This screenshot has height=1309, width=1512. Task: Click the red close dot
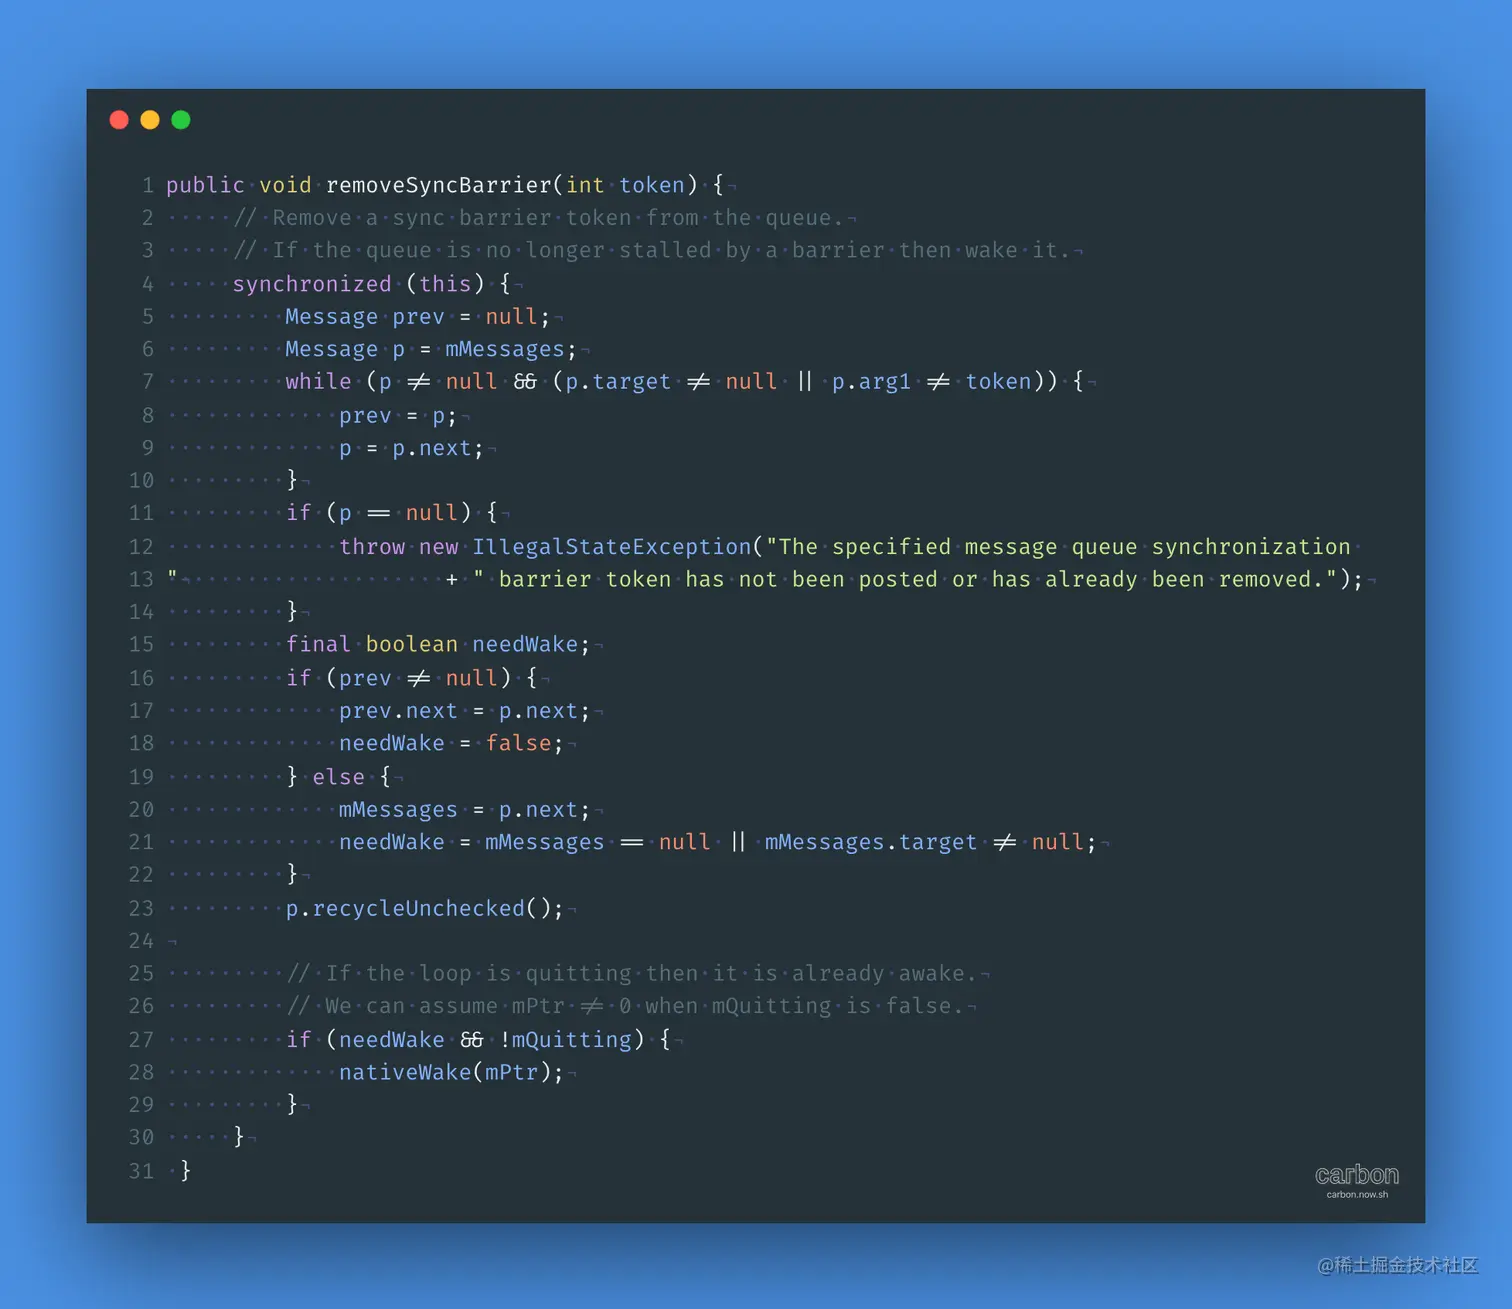click(119, 120)
